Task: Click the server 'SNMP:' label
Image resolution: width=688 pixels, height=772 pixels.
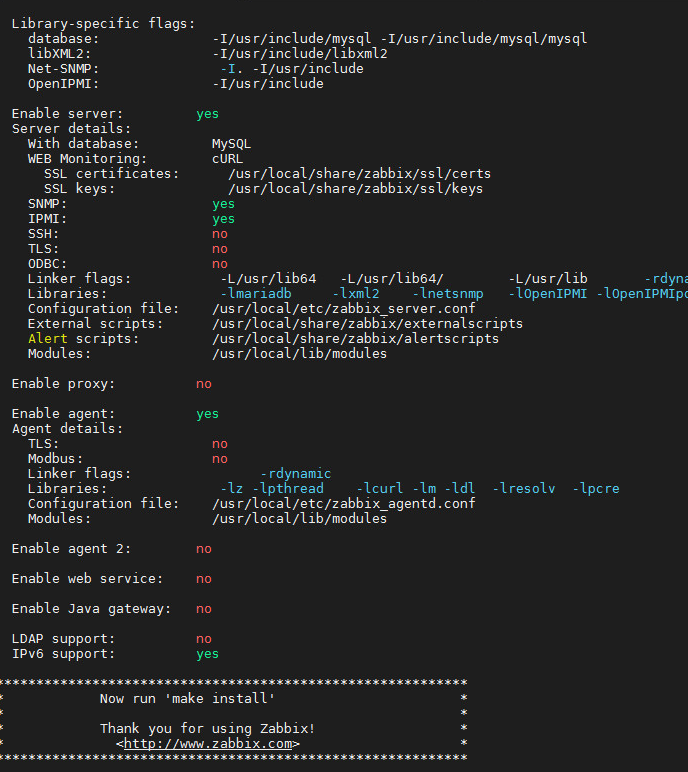Action: 47,204
